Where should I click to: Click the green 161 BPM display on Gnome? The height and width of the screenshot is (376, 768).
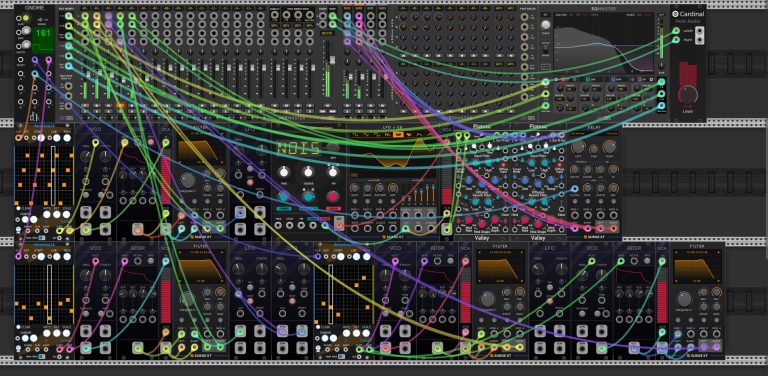pos(44,39)
